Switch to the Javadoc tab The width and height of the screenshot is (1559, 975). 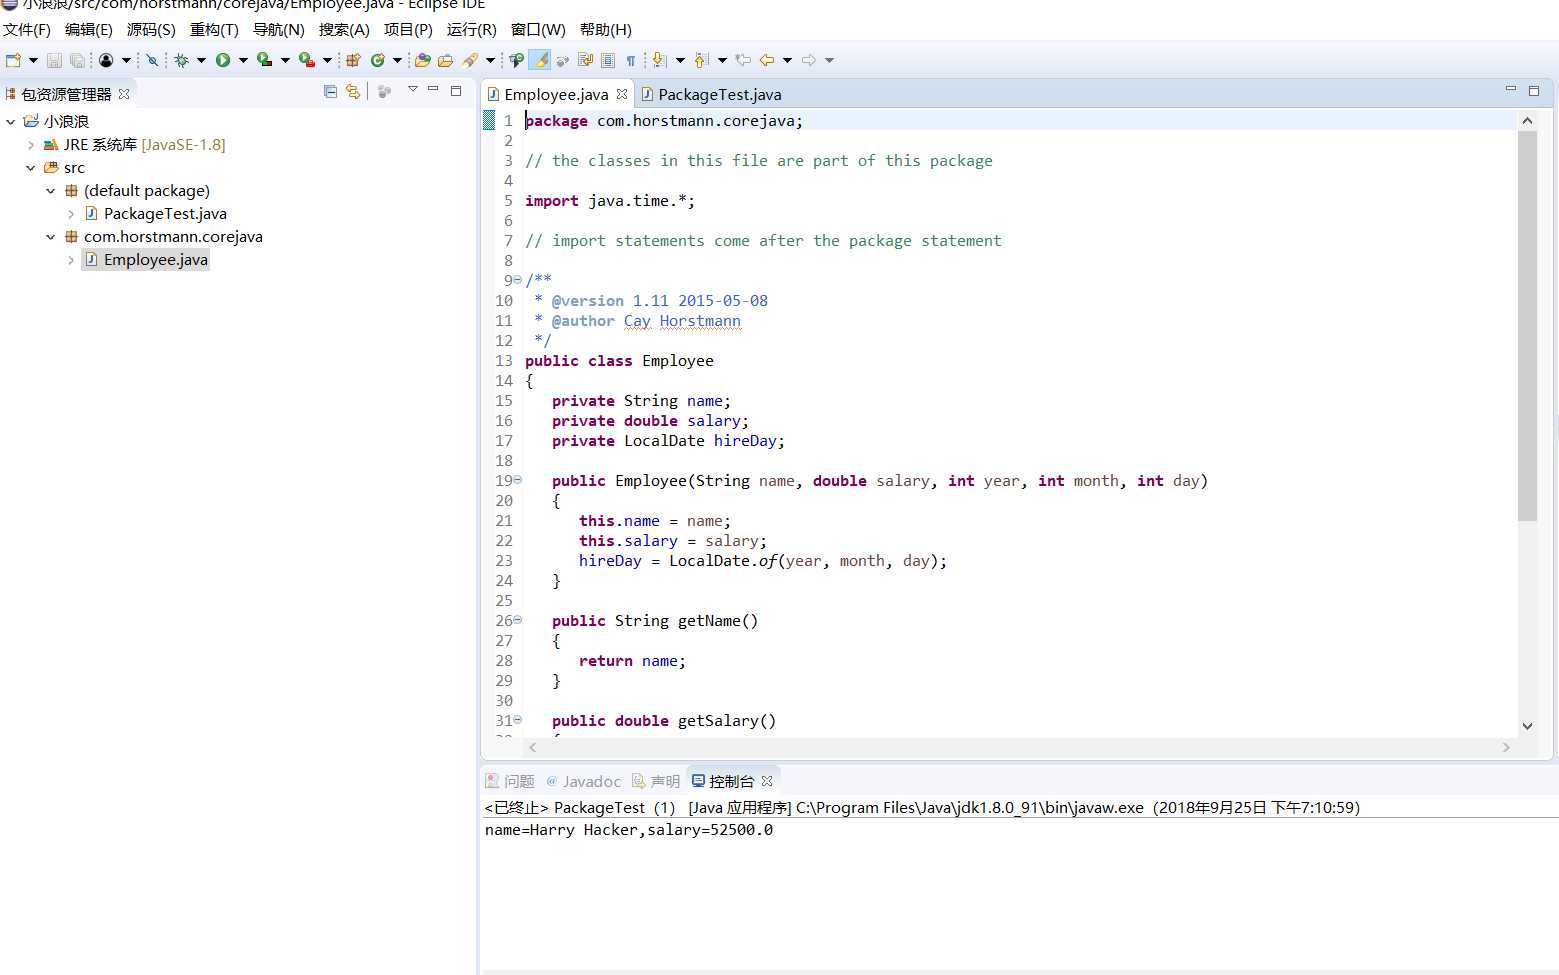583,781
